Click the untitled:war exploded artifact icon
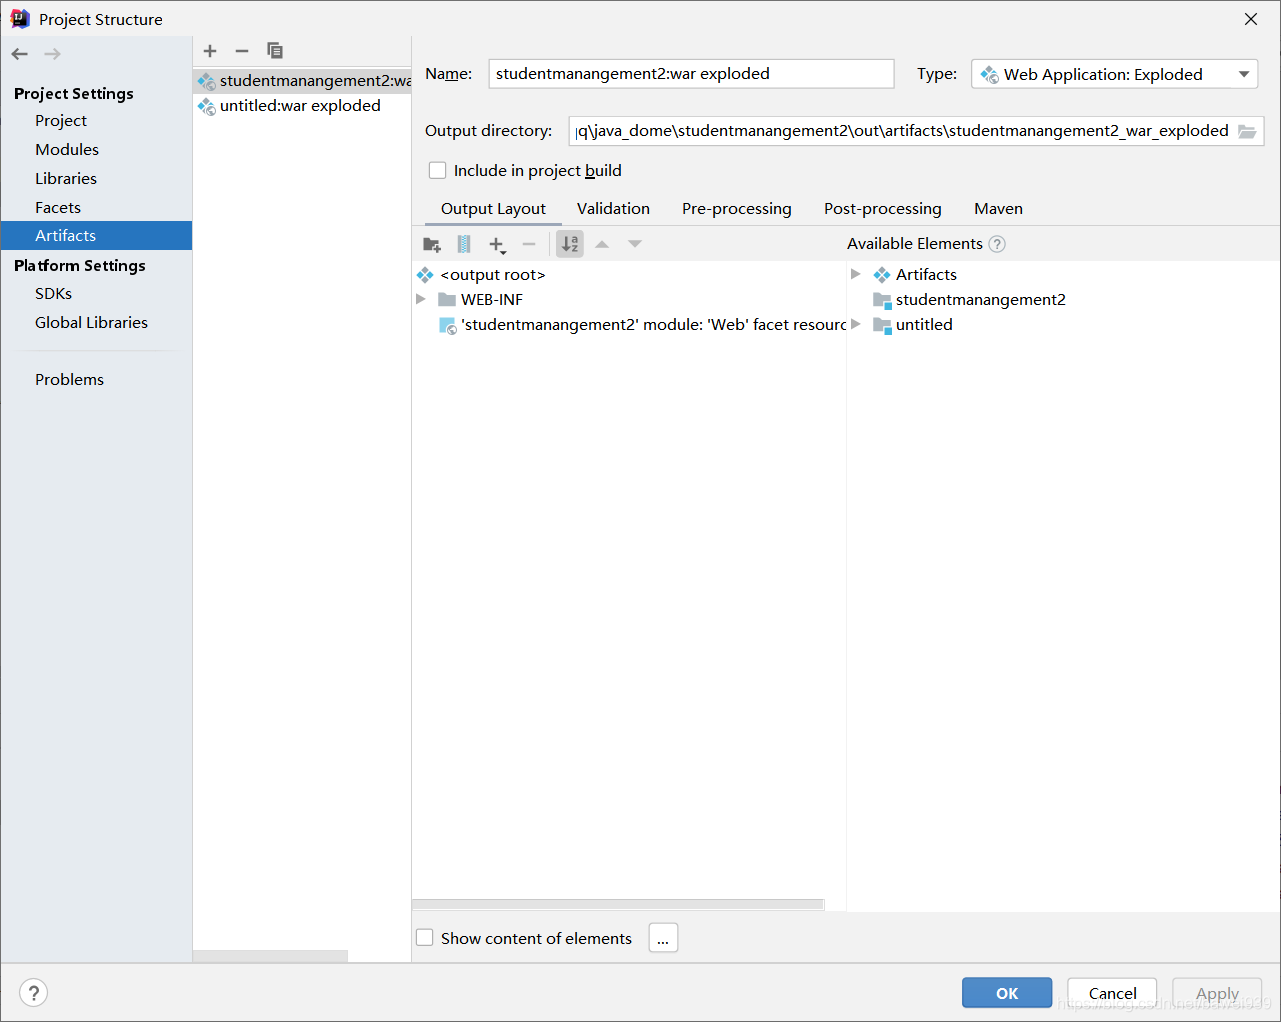This screenshot has height=1022, width=1281. [207, 106]
